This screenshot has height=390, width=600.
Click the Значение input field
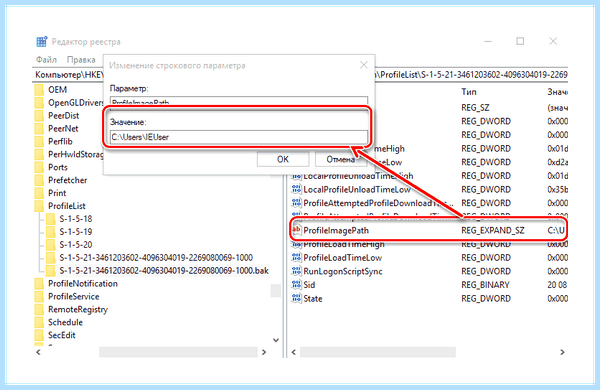pos(239,137)
